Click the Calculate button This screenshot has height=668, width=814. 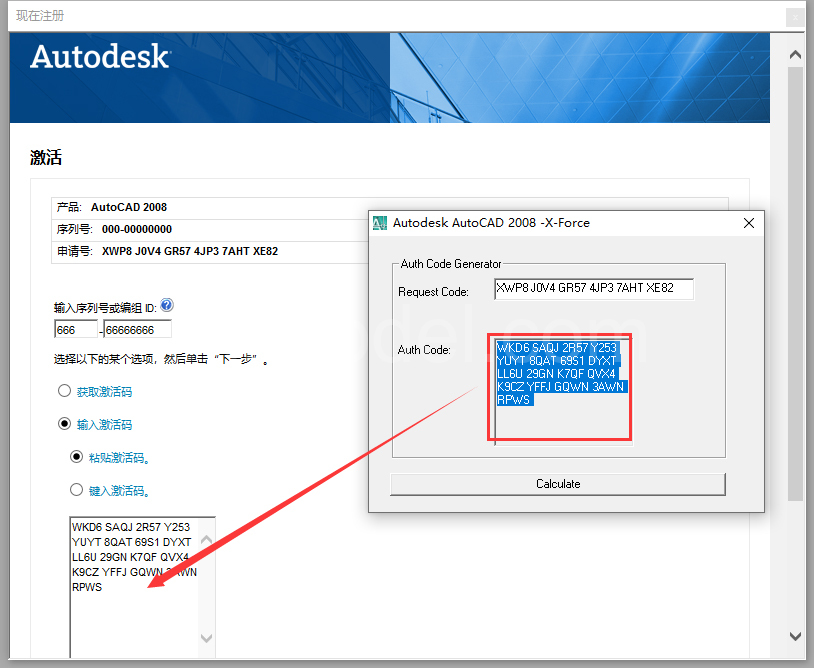pyautogui.click(x=558, y=484)
